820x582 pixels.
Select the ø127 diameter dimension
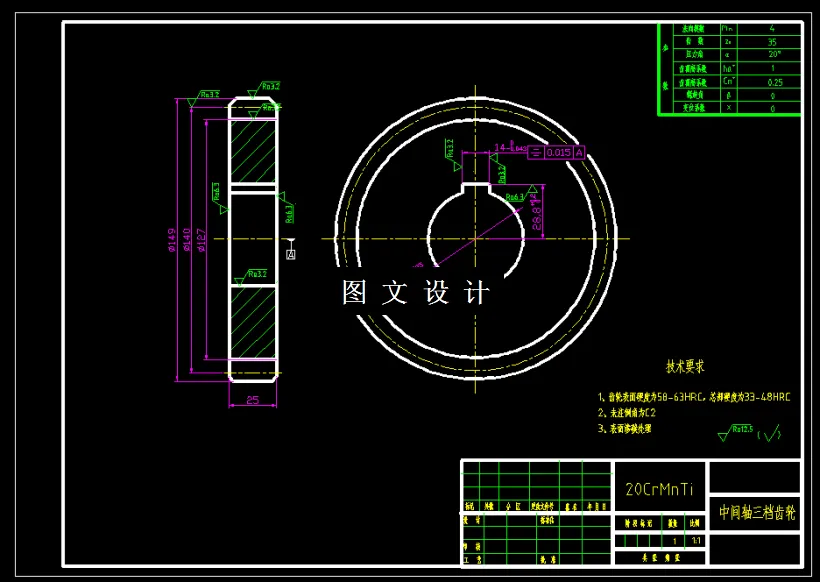click(x=202, y=240)
